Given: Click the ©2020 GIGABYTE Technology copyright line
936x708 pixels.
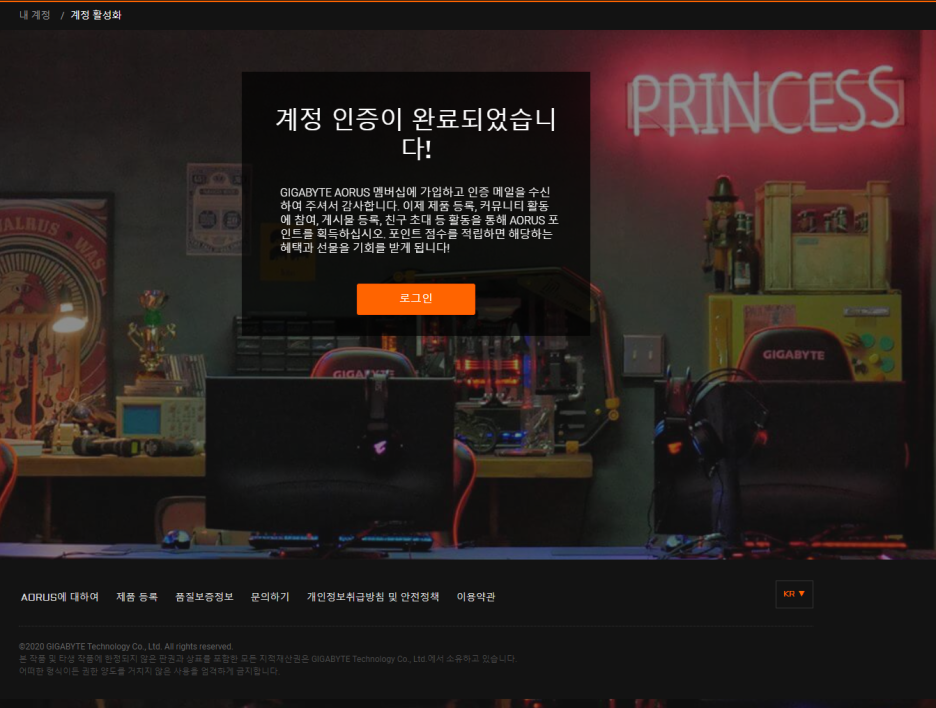Looking at the screenshot, I should [126, 647].
